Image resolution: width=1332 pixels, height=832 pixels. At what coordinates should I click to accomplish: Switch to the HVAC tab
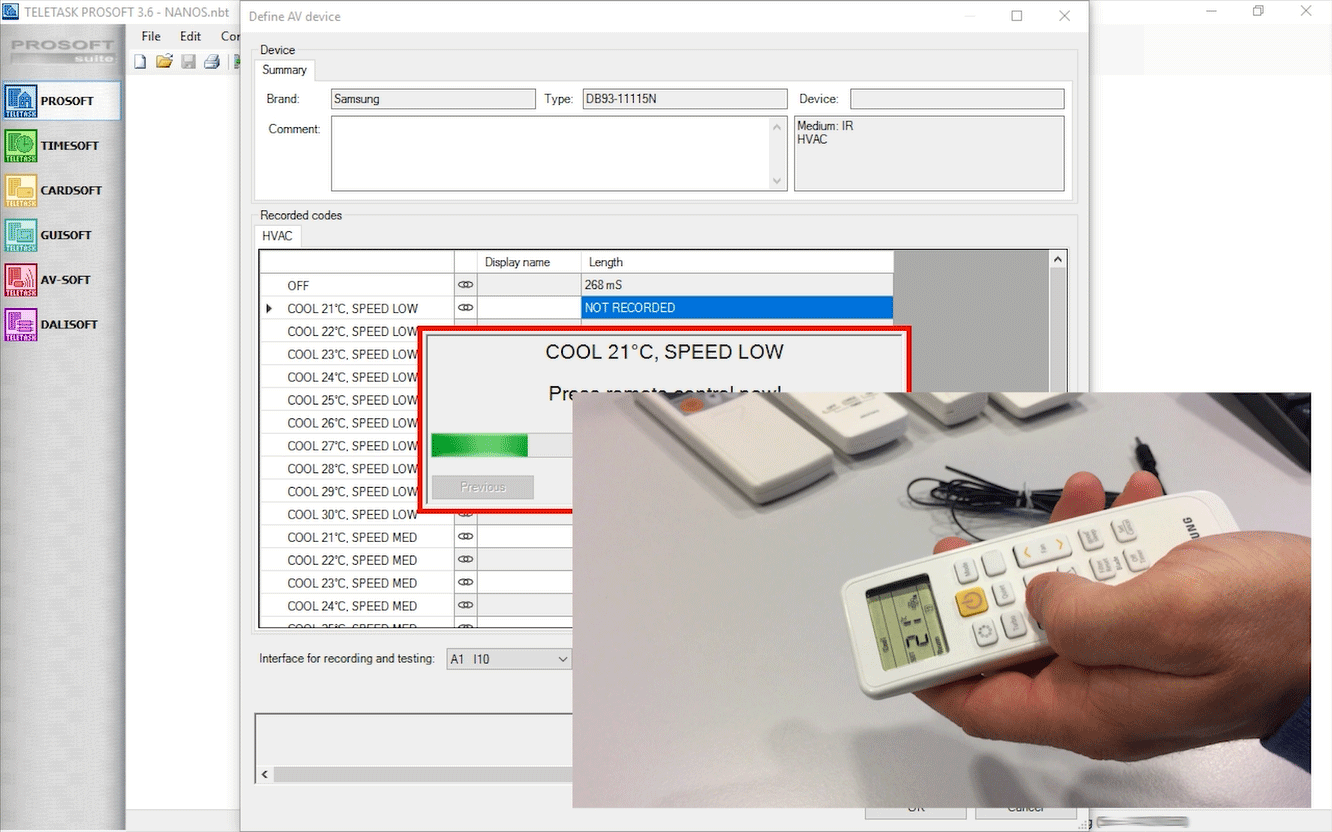tap(277, 236)
